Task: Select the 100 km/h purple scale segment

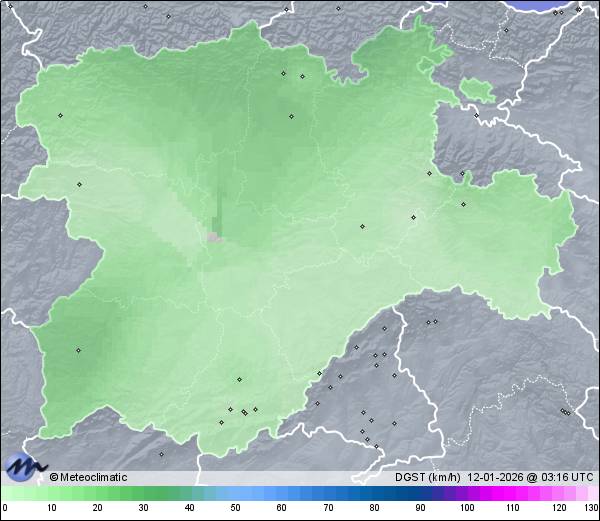Action: pyautogui.click(x=466, y=494)
